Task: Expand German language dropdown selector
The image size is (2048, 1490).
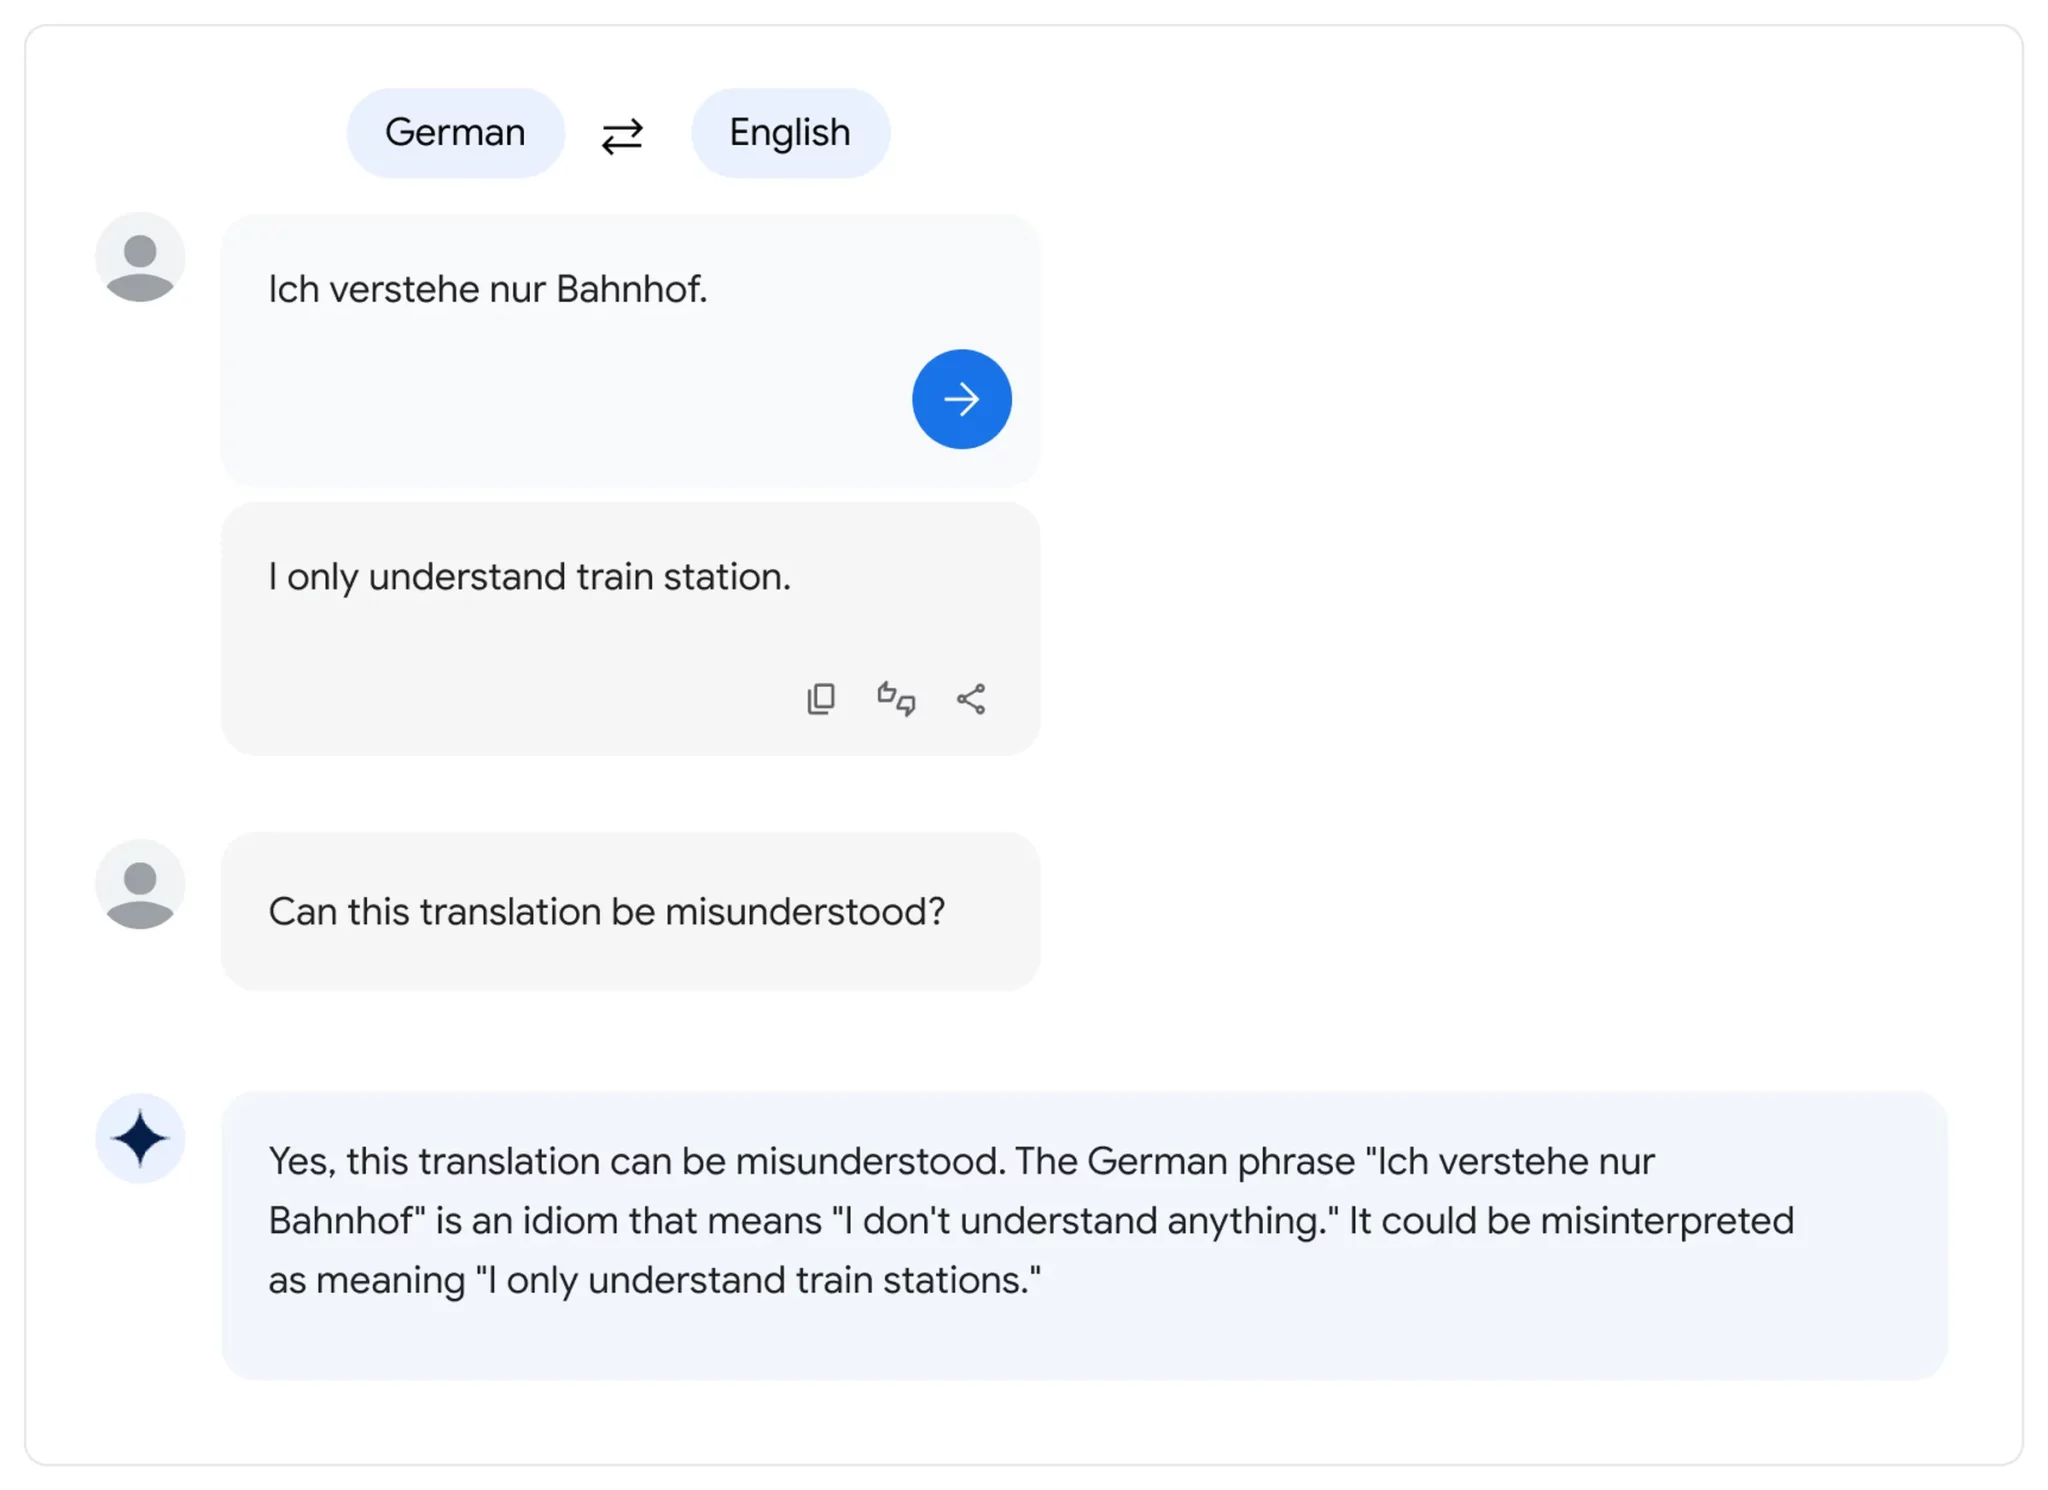Action: (456, 132)
